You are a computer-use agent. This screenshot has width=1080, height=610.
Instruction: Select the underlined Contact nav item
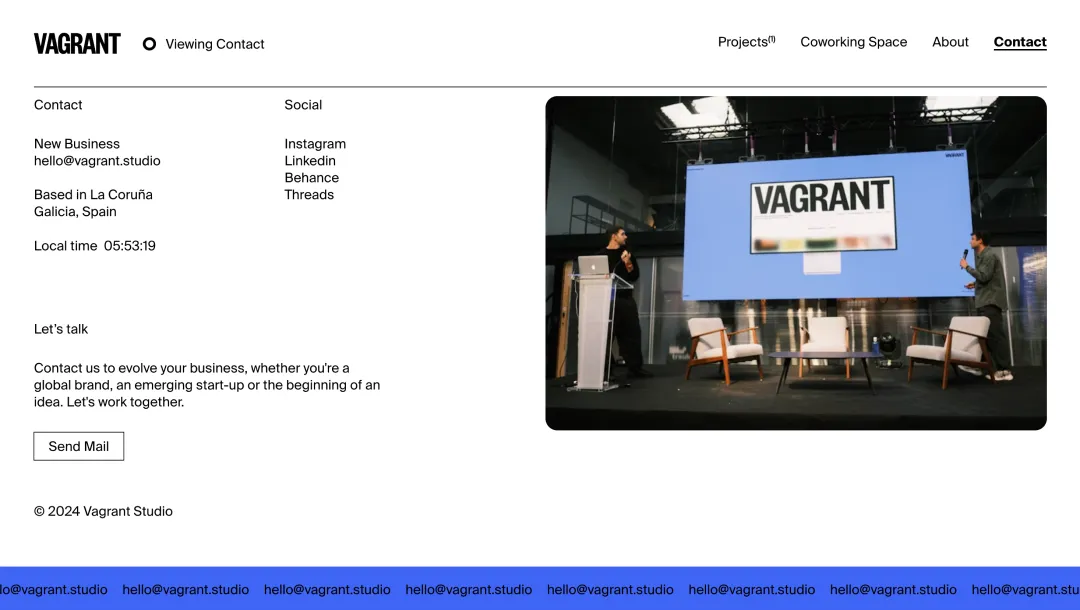1019,42
